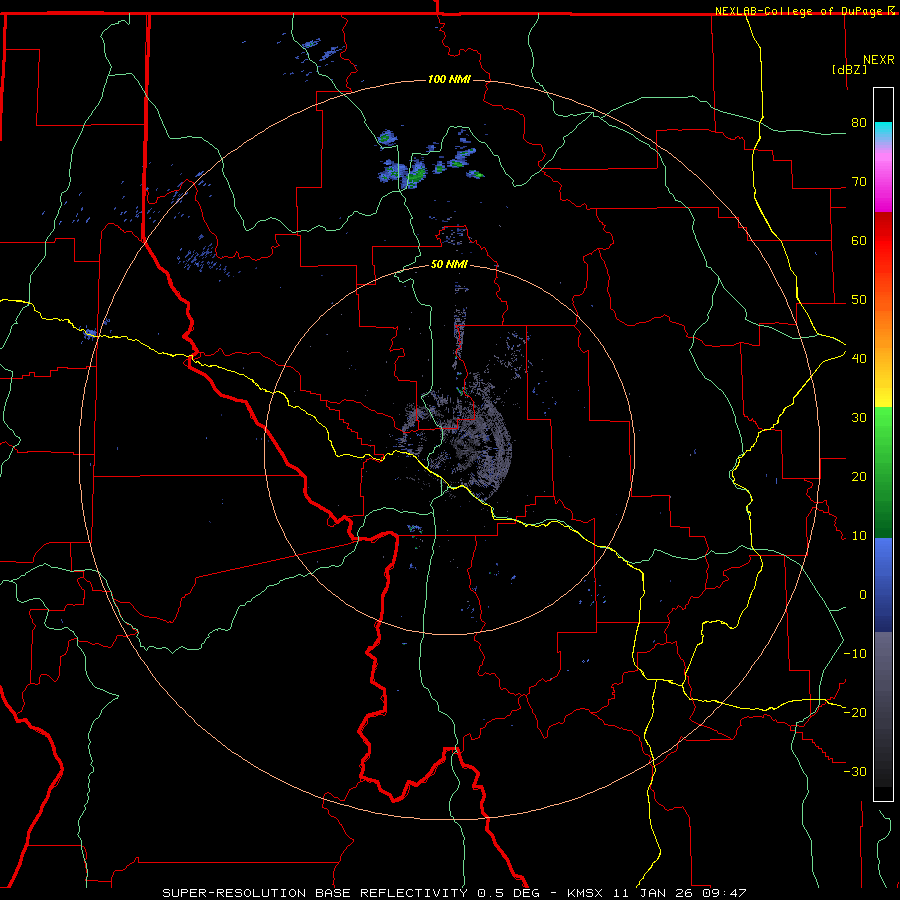Click the "50" value on dBZ scale
Viewport: 900px width, 900px height.
[x=859, y=300]
